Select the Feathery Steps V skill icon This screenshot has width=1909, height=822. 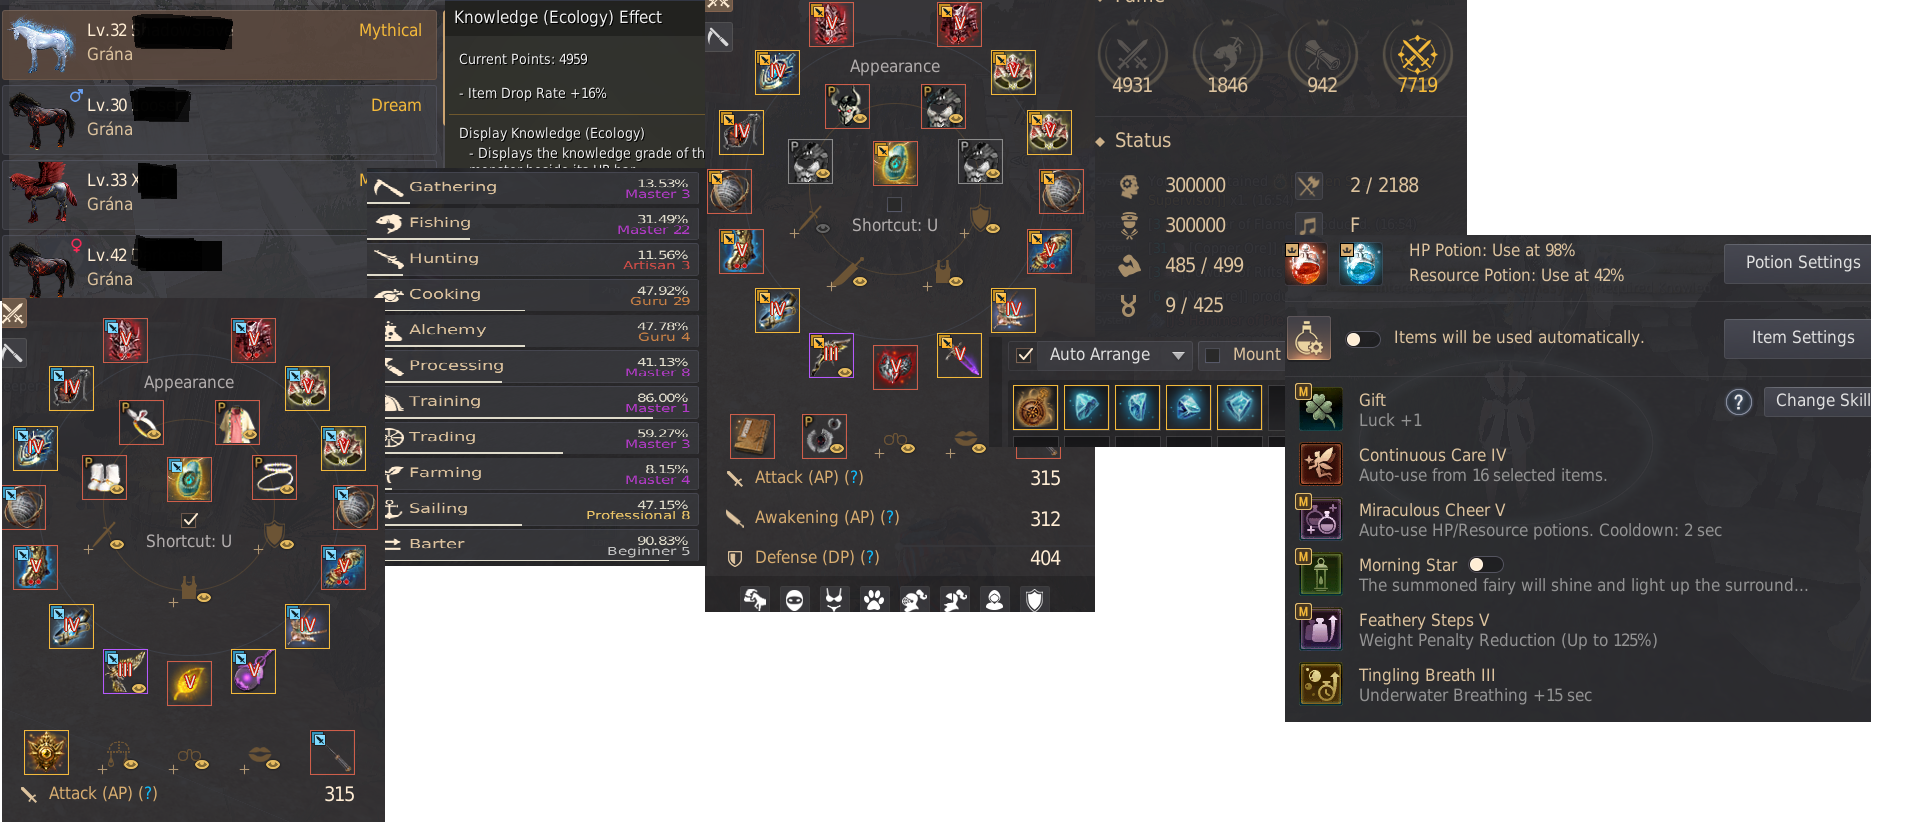pos(1320,629)
